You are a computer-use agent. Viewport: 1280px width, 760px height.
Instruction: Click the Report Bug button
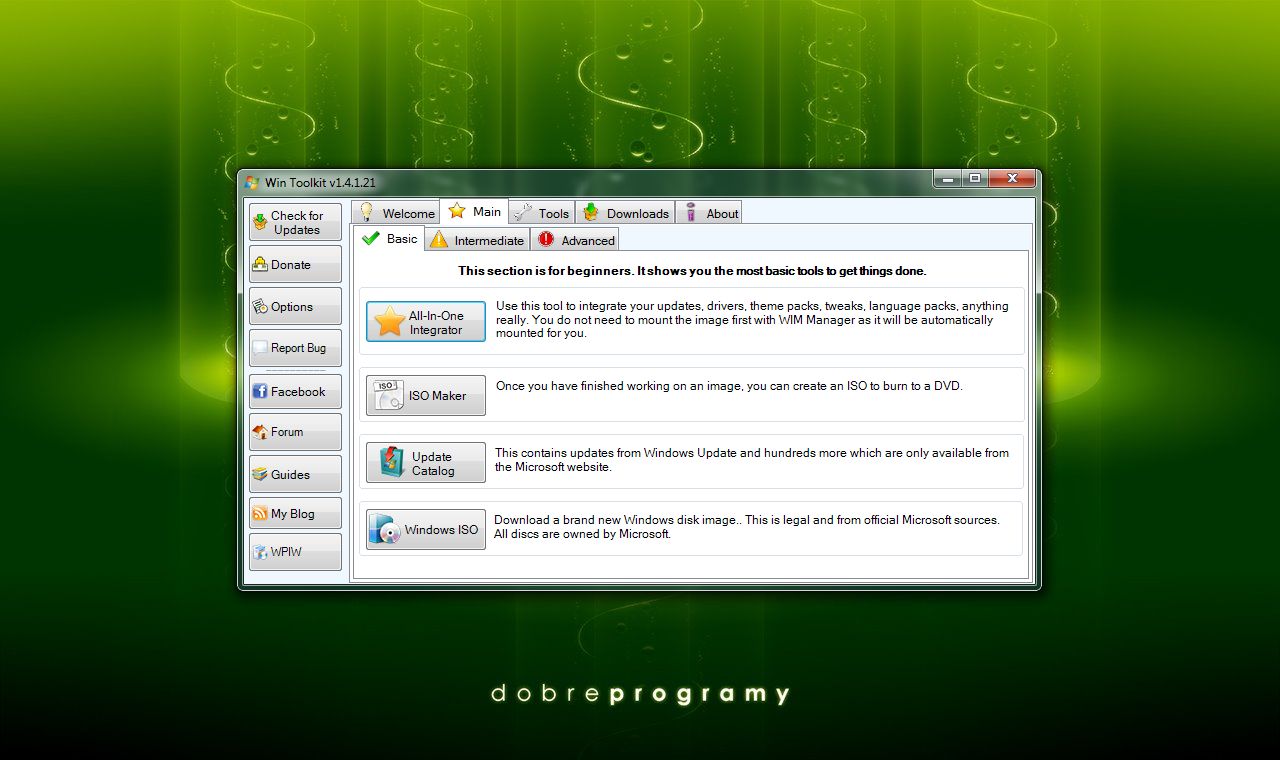295,348
